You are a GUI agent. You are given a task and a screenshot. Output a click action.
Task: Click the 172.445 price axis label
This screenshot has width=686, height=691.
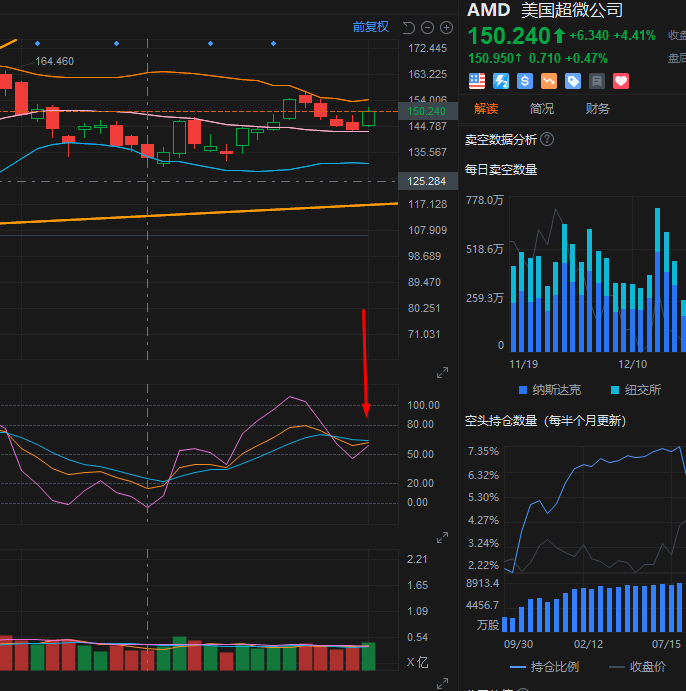[427, 48]
